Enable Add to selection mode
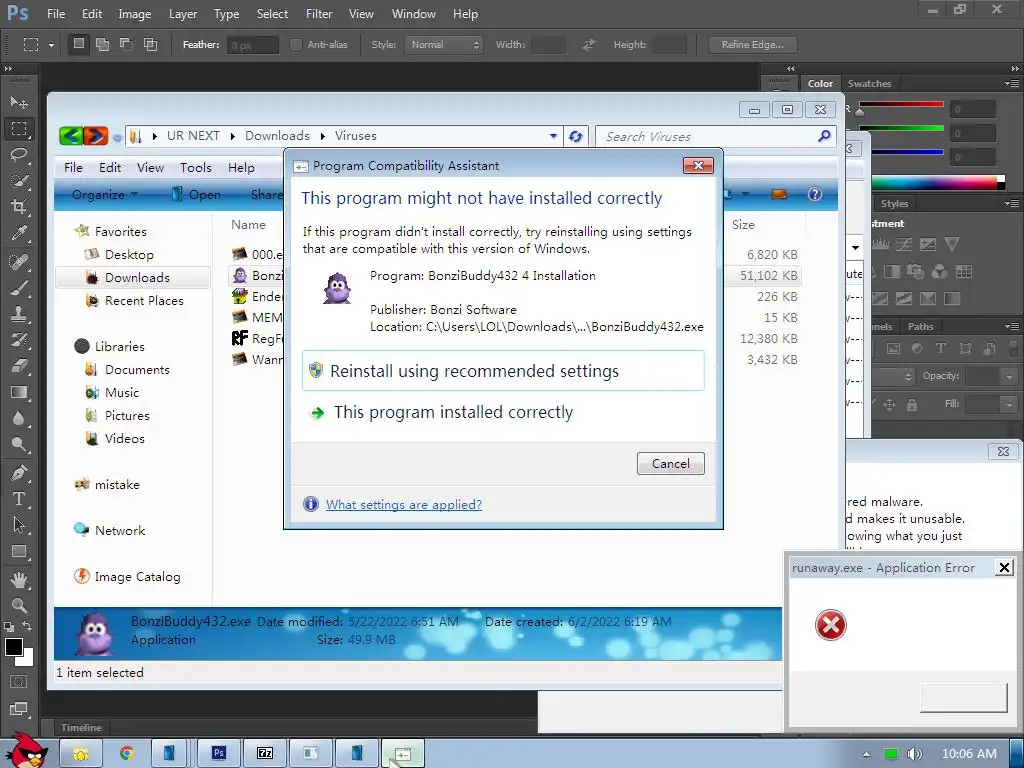 click(103, 44)
